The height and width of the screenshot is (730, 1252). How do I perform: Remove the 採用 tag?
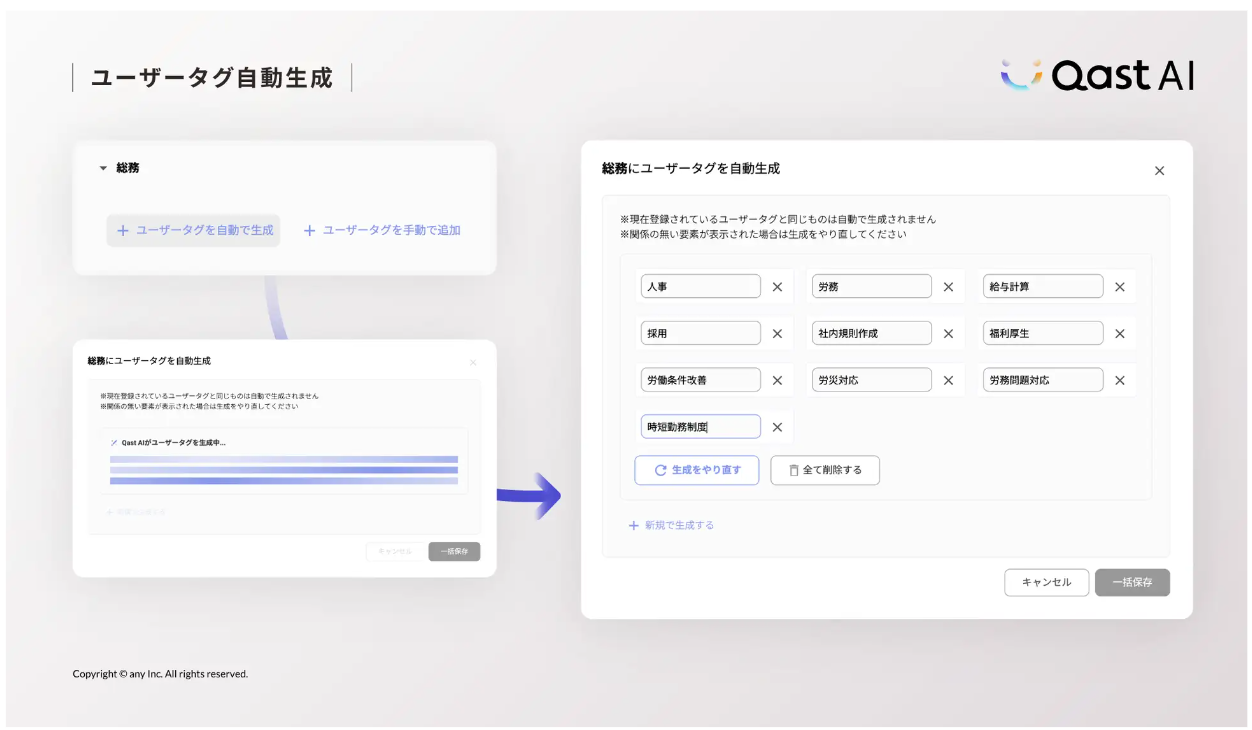pos(777,333)
